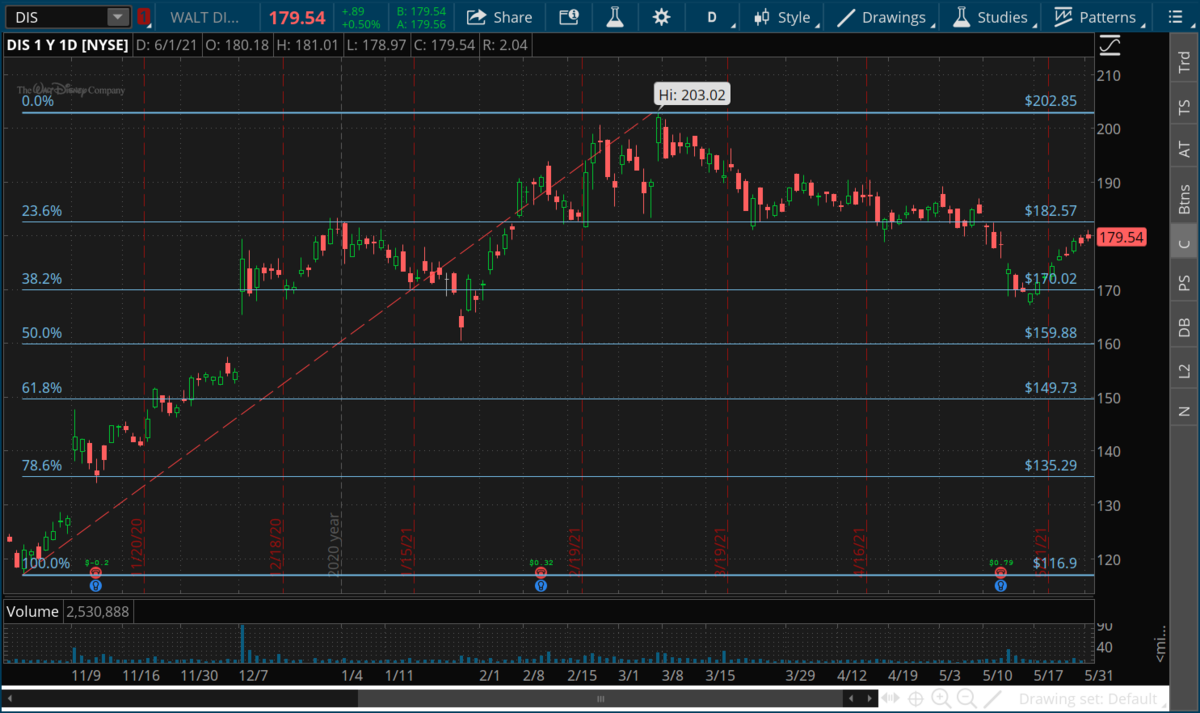Open the AT sidebar tab
This screenshot has width=1200, height=713.
pyautogui.click(x=1184, y=150)
